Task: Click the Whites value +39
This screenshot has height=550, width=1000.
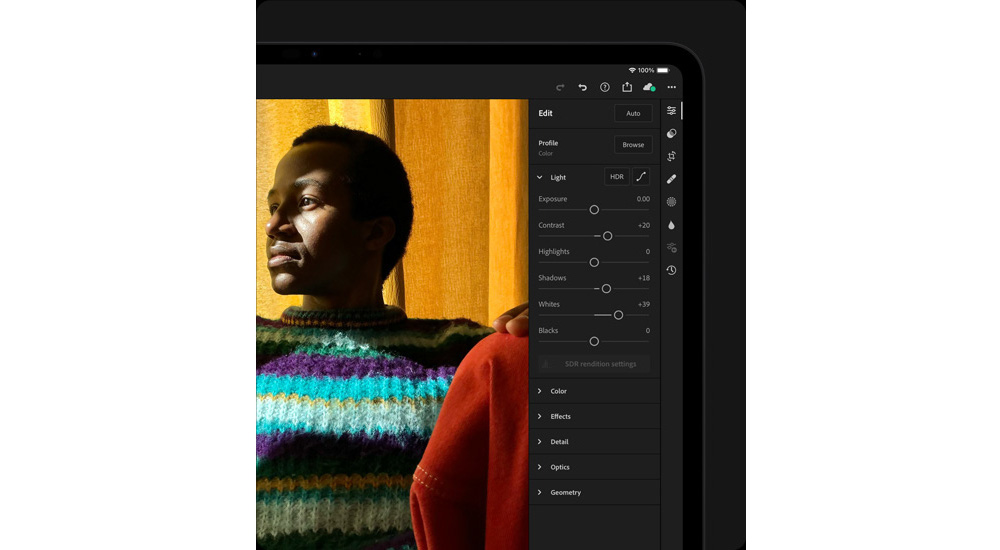Action: (643, 304)
